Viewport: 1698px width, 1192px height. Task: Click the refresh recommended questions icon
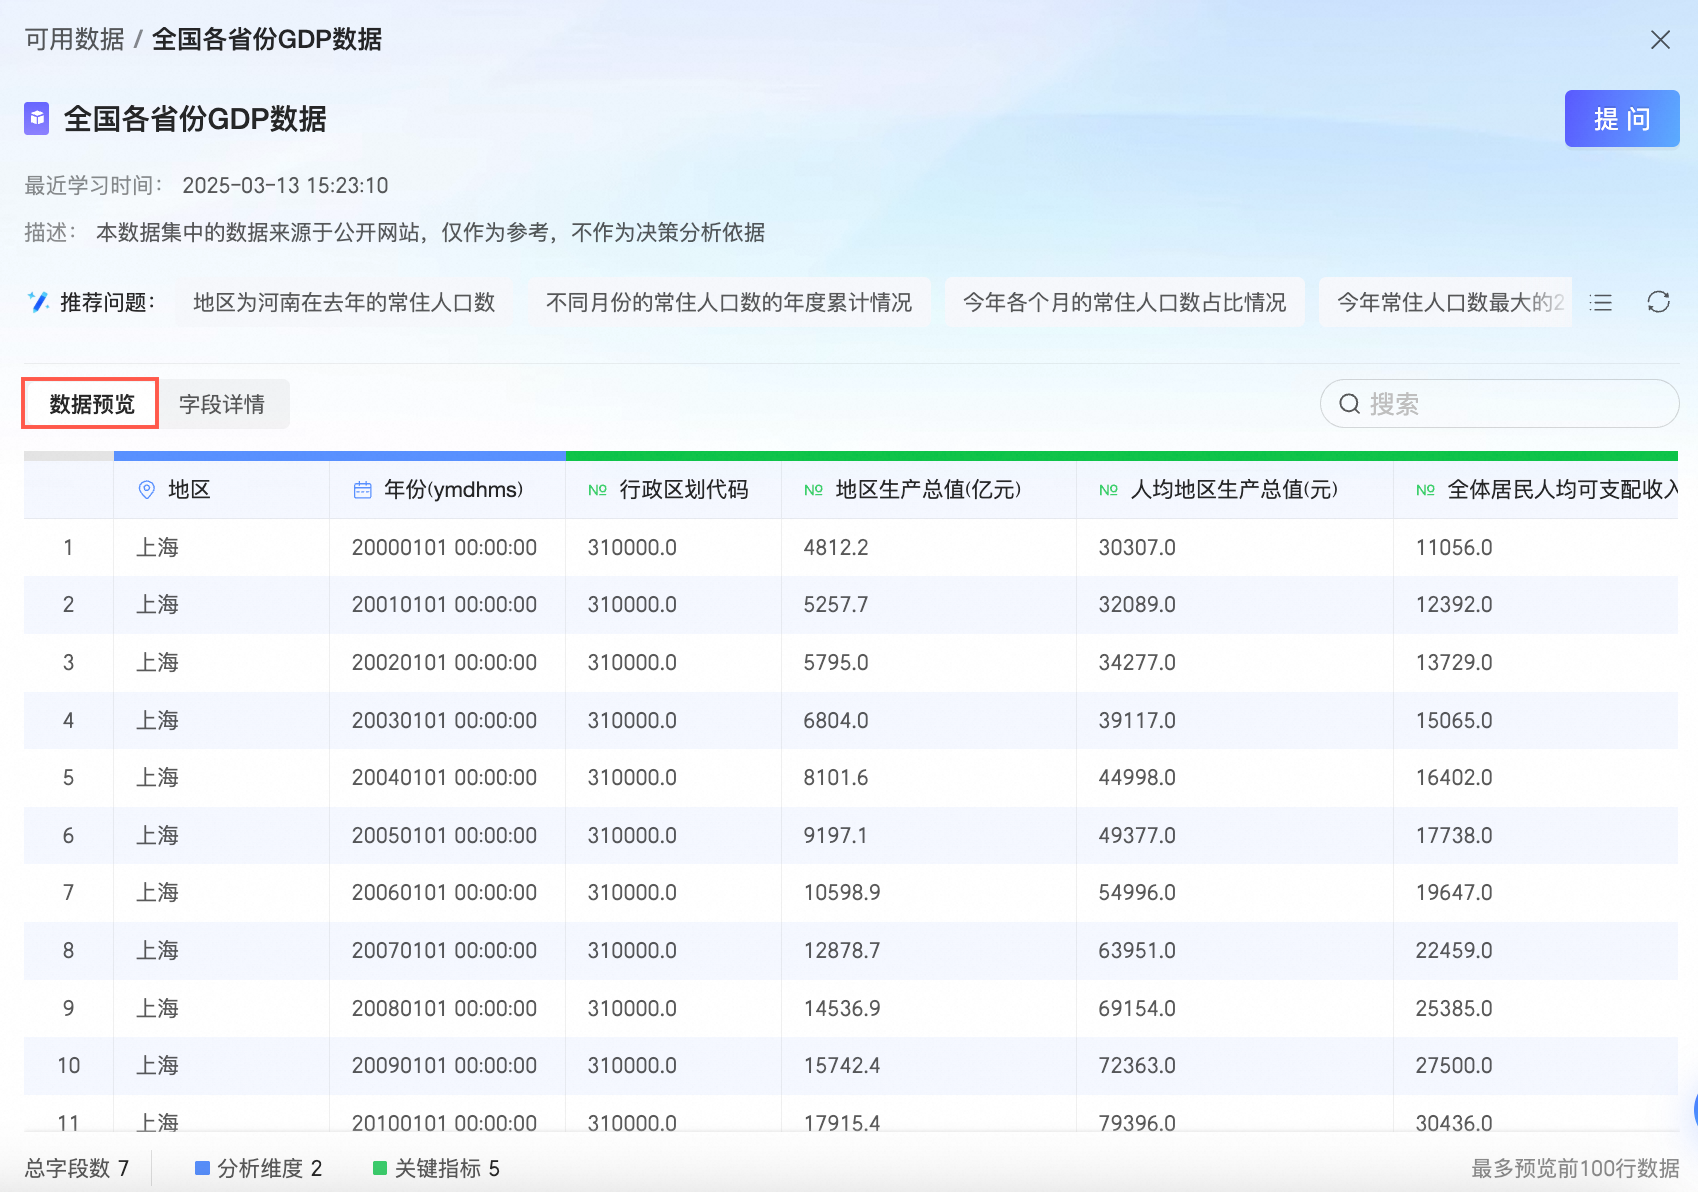(x=1658, y=302)
